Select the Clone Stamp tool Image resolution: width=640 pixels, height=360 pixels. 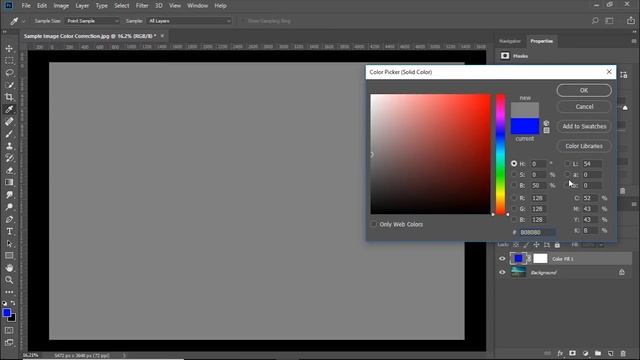pyautogui.click(x=9, y=146)
